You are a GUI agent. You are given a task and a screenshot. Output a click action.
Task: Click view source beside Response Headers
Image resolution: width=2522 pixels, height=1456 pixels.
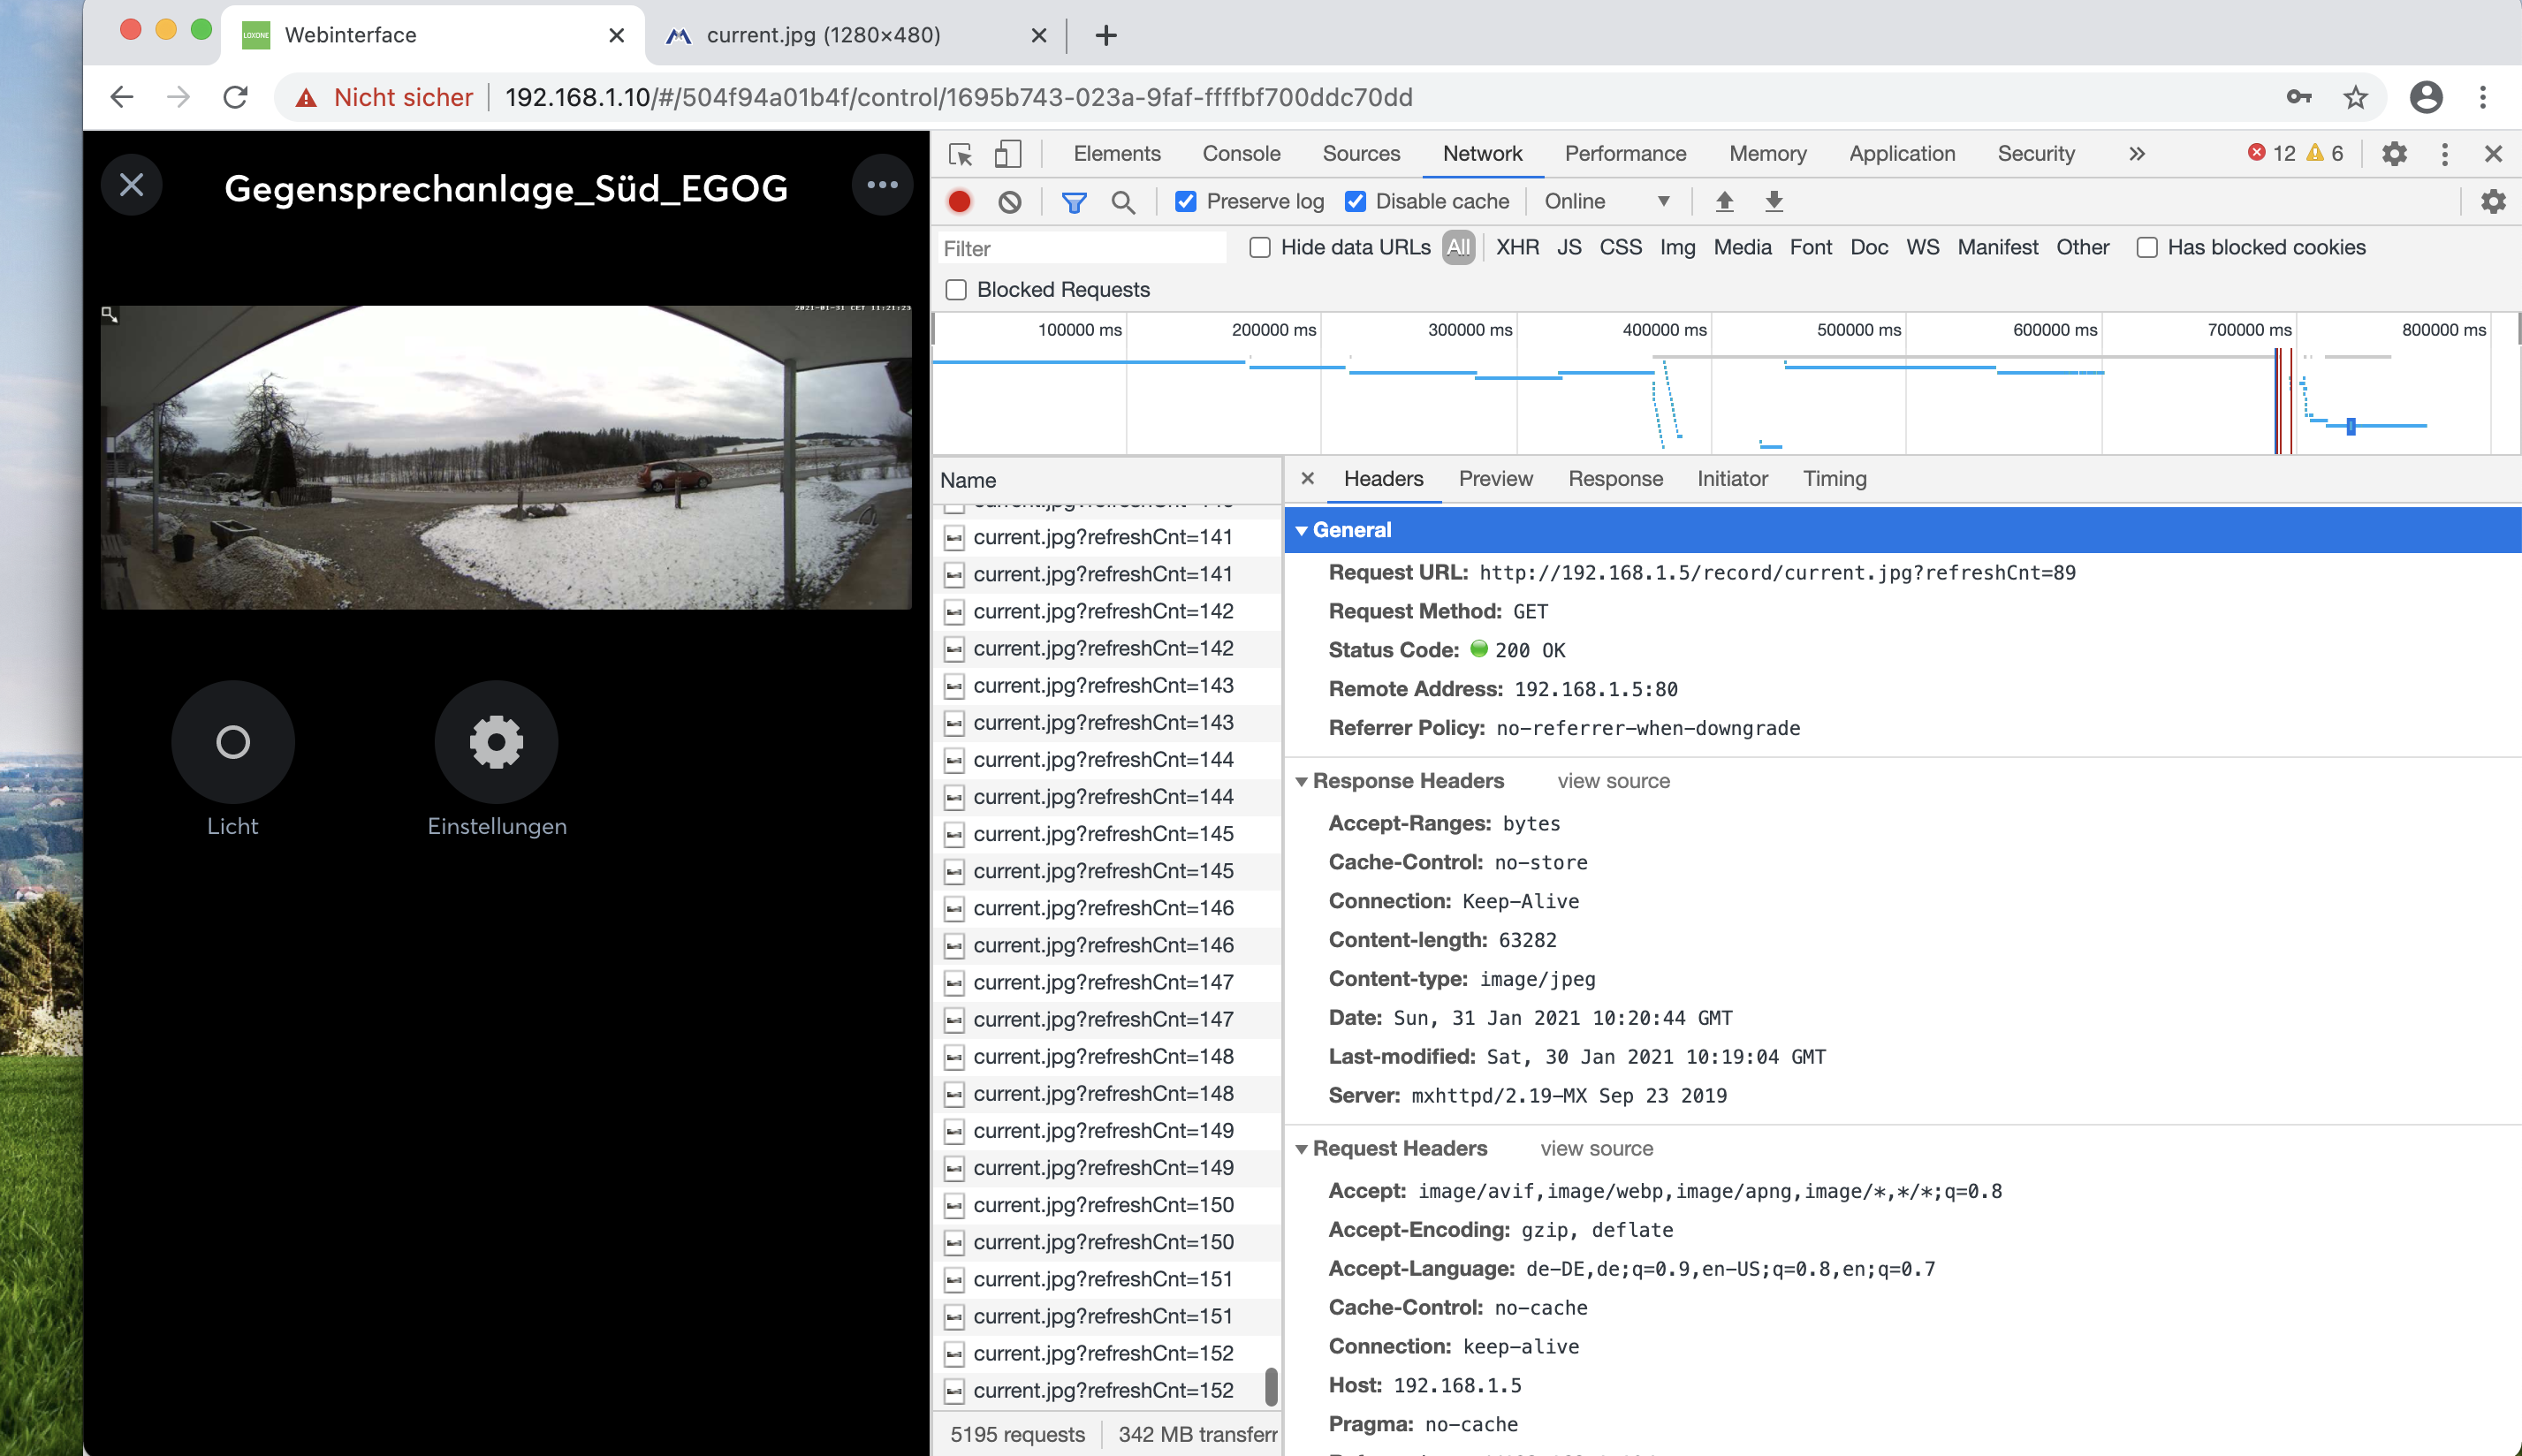pyautogui.click(x=1612, y=781)
